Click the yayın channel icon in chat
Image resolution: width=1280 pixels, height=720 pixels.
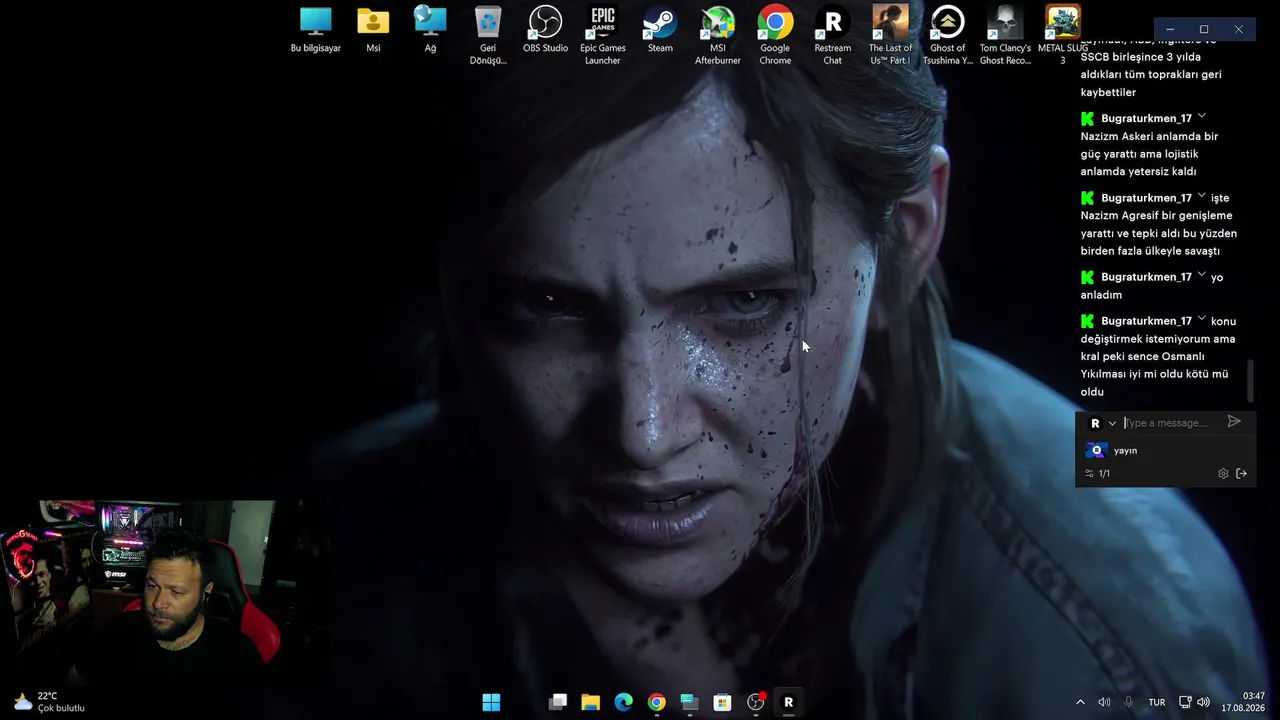click(1097, 450)
